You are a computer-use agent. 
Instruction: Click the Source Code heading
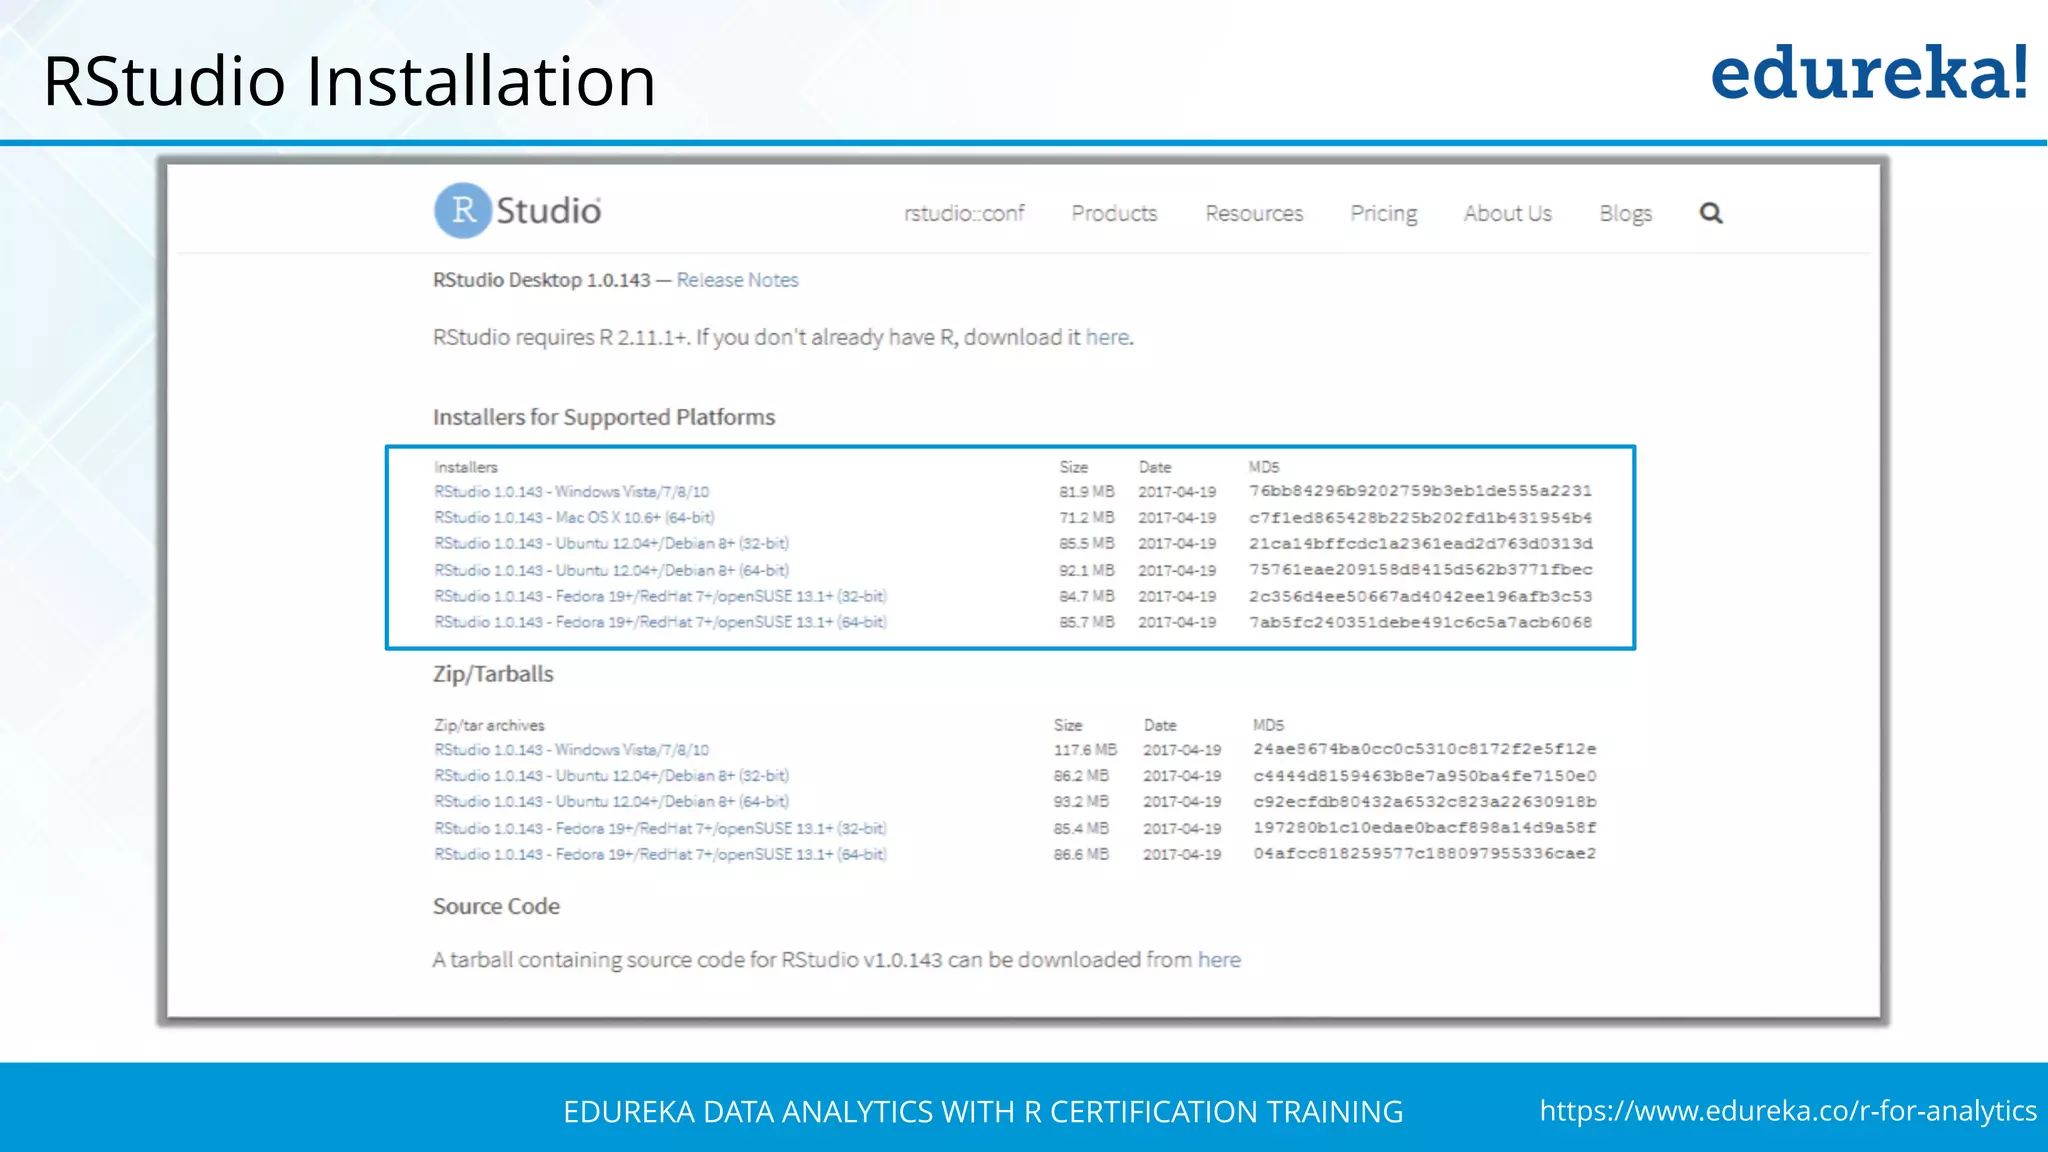pyautogui.click(x=496, y=906)
